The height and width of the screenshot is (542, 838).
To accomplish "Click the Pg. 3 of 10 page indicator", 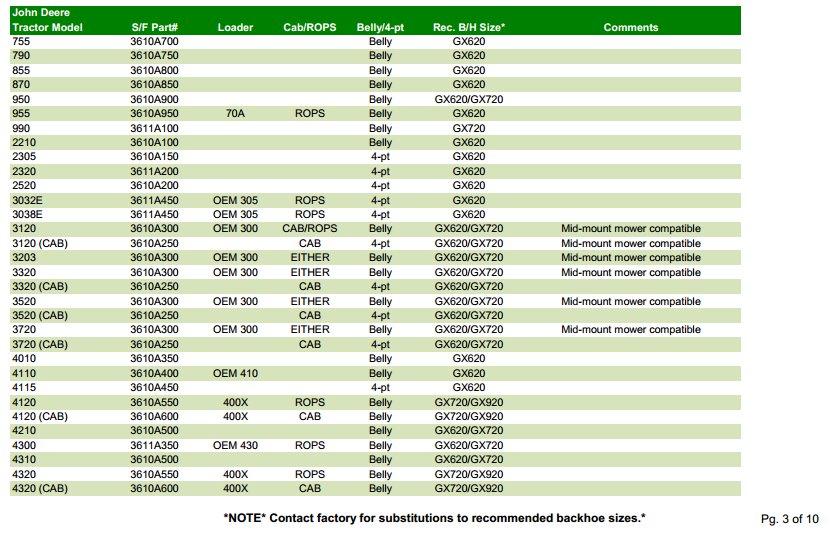I will pyautogui.click(x=789, y=518).
